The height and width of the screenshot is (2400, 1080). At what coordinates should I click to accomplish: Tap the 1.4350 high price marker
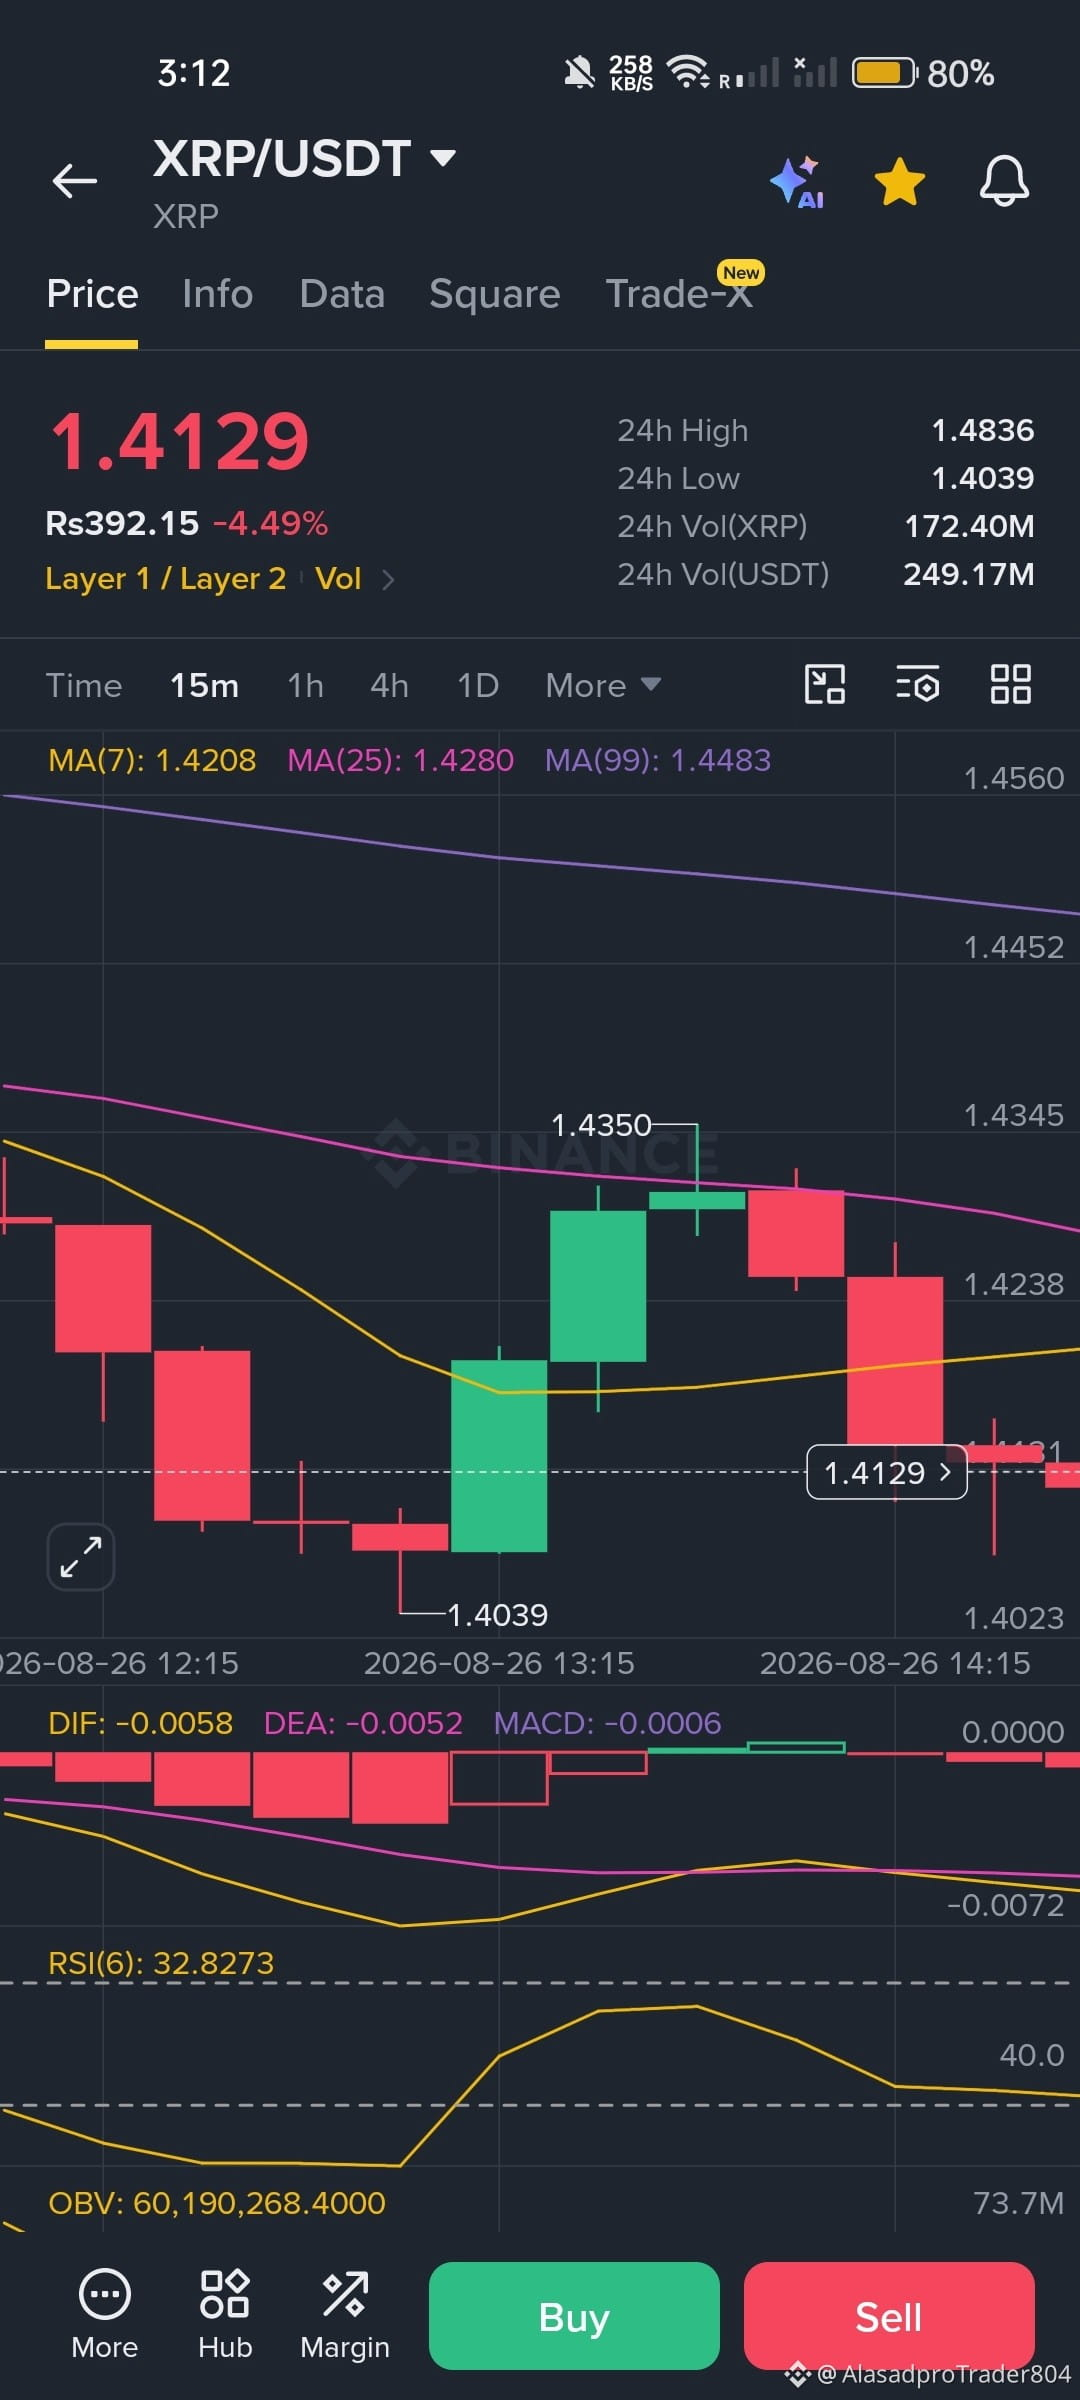(x=601, y=1125)
